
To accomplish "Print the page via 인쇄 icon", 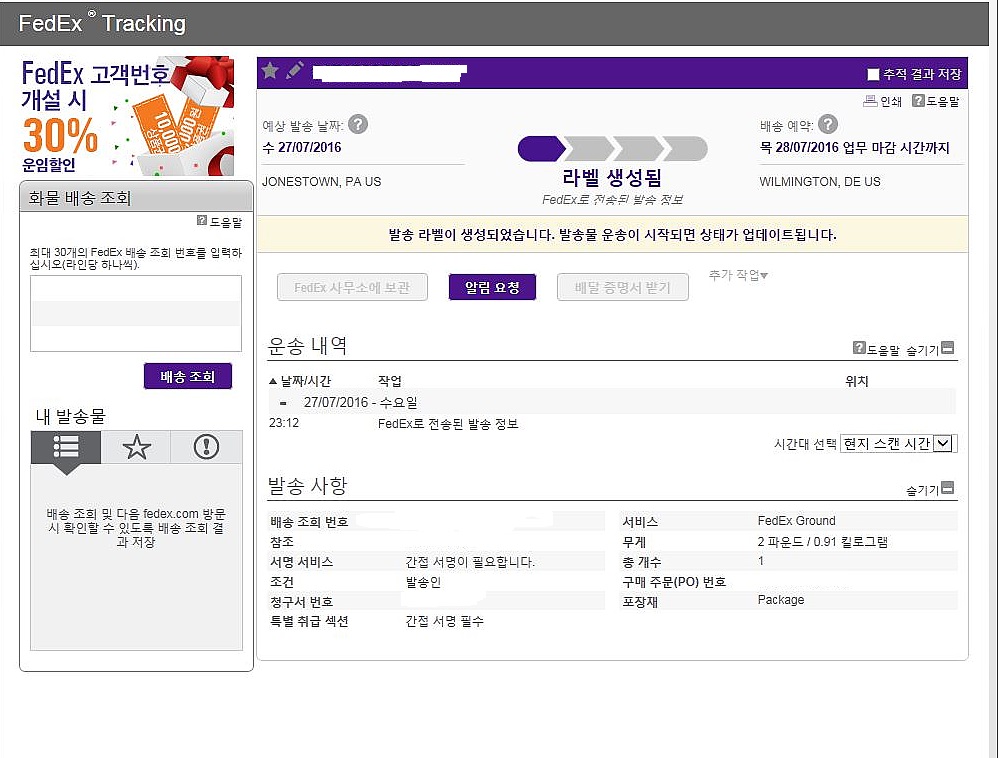I will tap(882, 101).
